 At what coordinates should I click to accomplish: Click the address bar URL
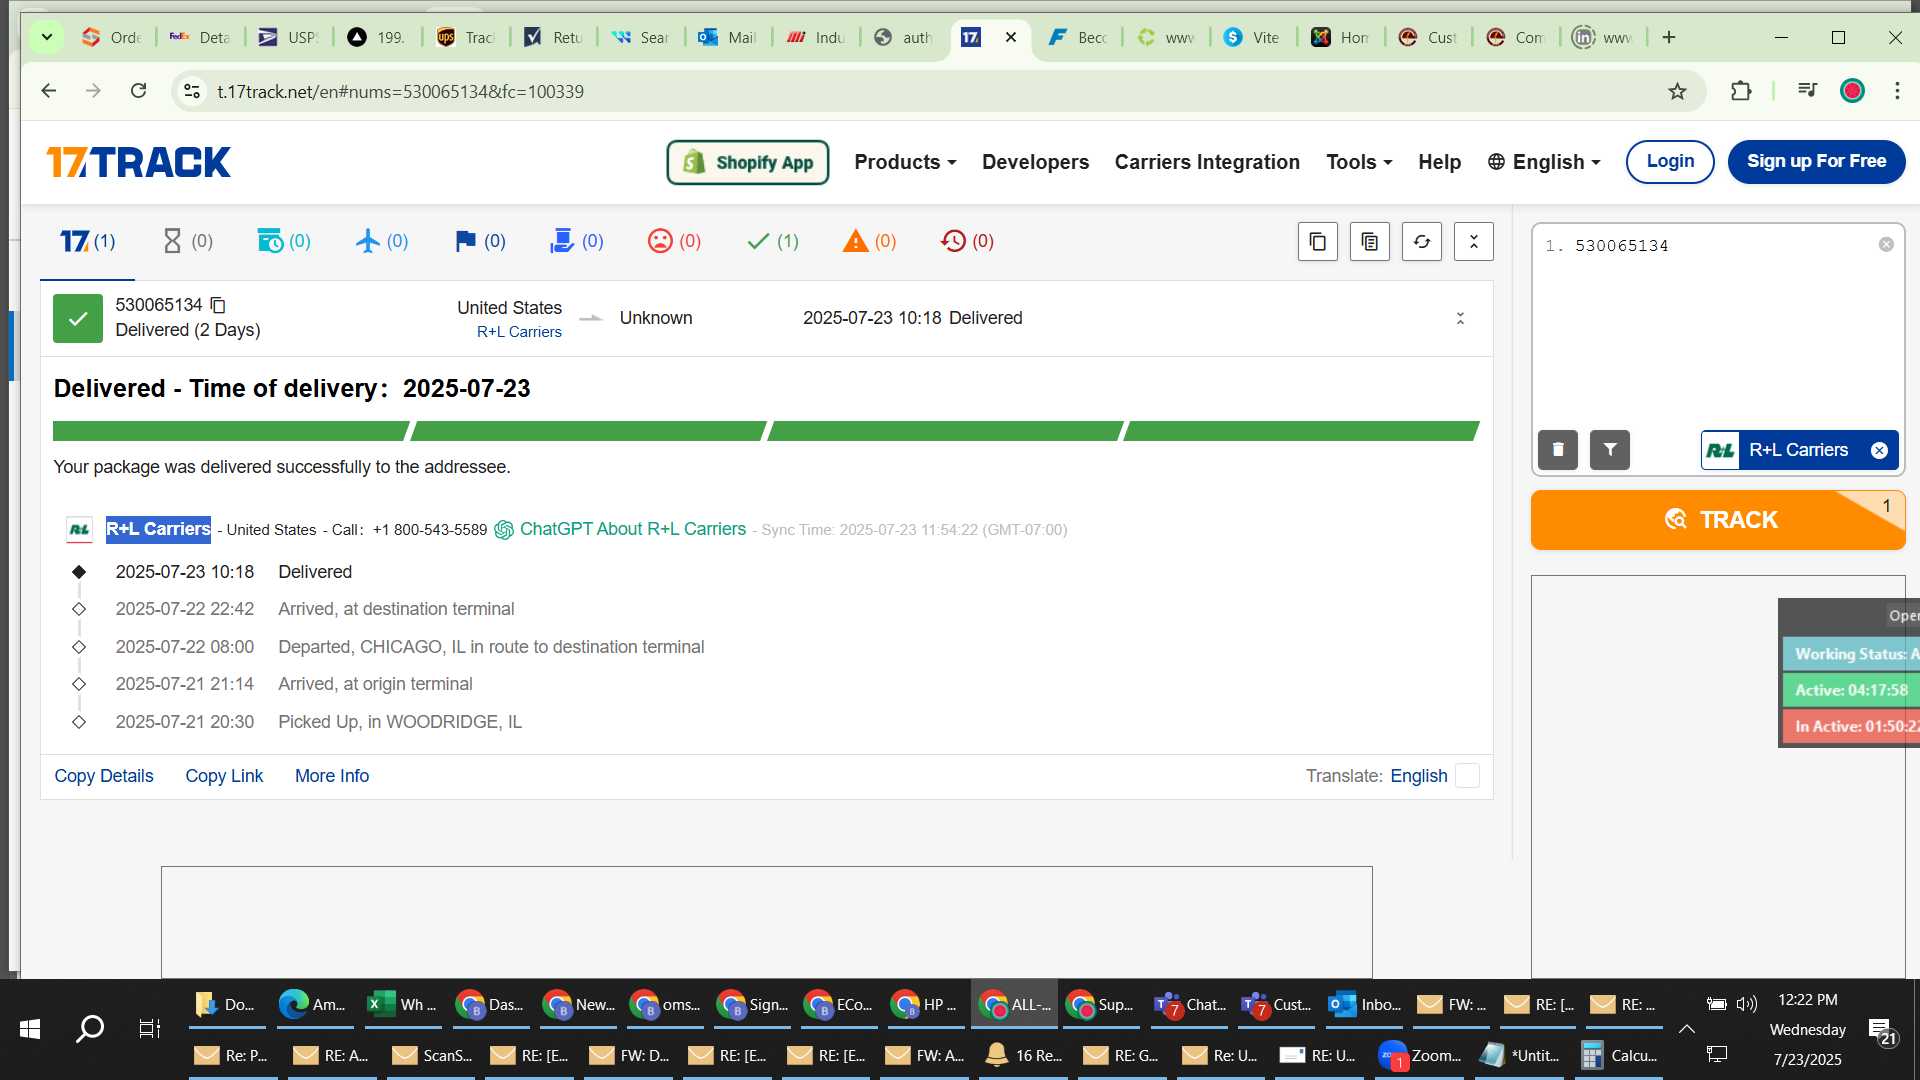tap(400, 92)
